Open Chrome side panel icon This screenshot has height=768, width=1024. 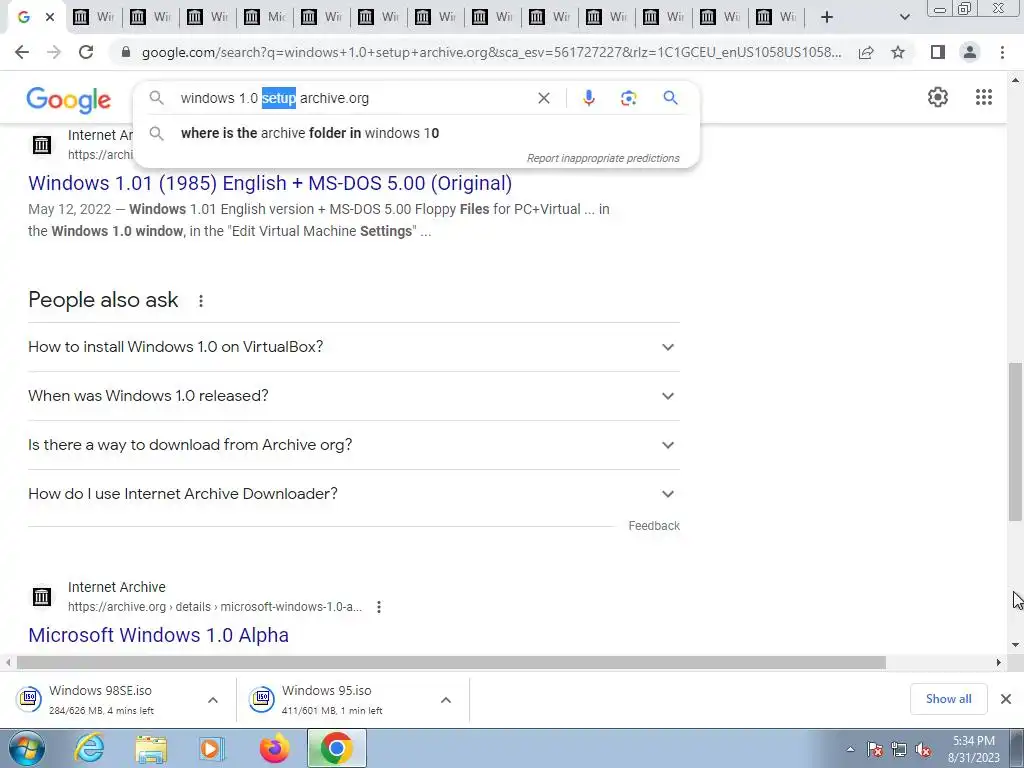tap(938, 52)
